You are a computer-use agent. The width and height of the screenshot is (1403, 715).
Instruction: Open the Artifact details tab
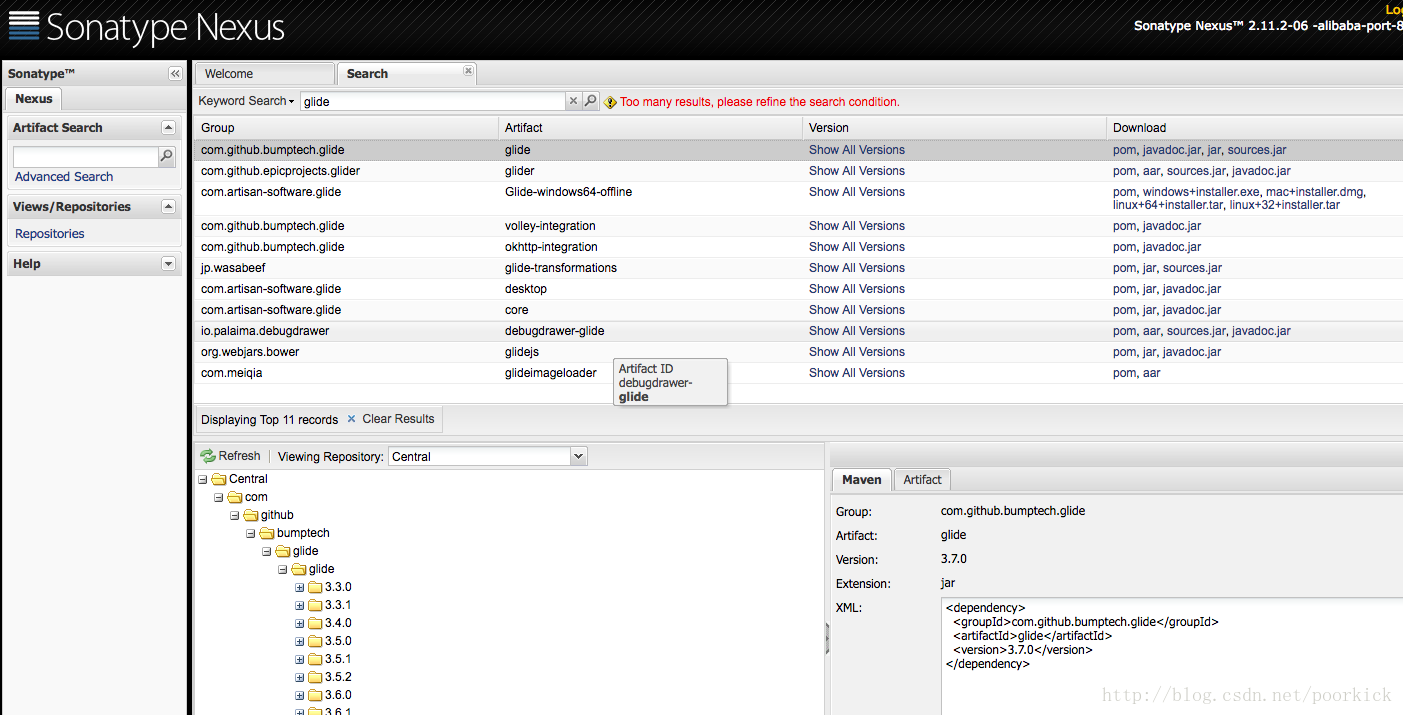[922, 480]
